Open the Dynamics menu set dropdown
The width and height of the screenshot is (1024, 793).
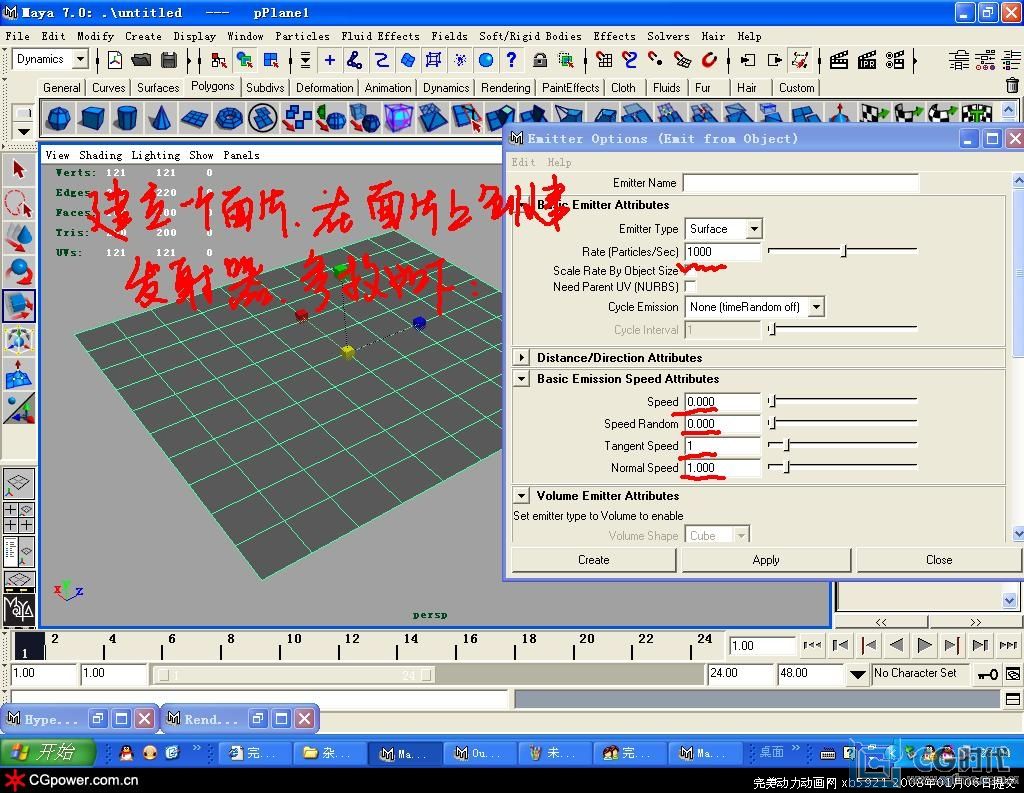click(x=80, y=59)
